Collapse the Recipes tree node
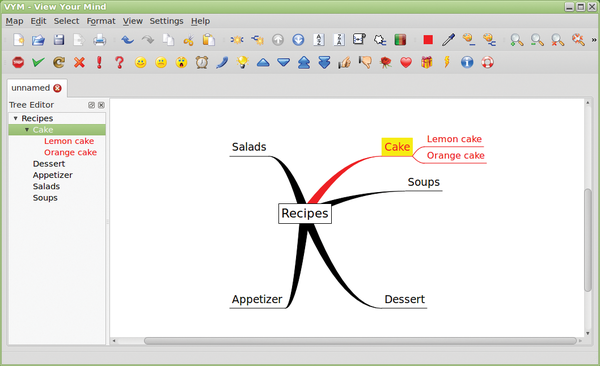Screen dimensions: 600x366 [x=16, y=118]
